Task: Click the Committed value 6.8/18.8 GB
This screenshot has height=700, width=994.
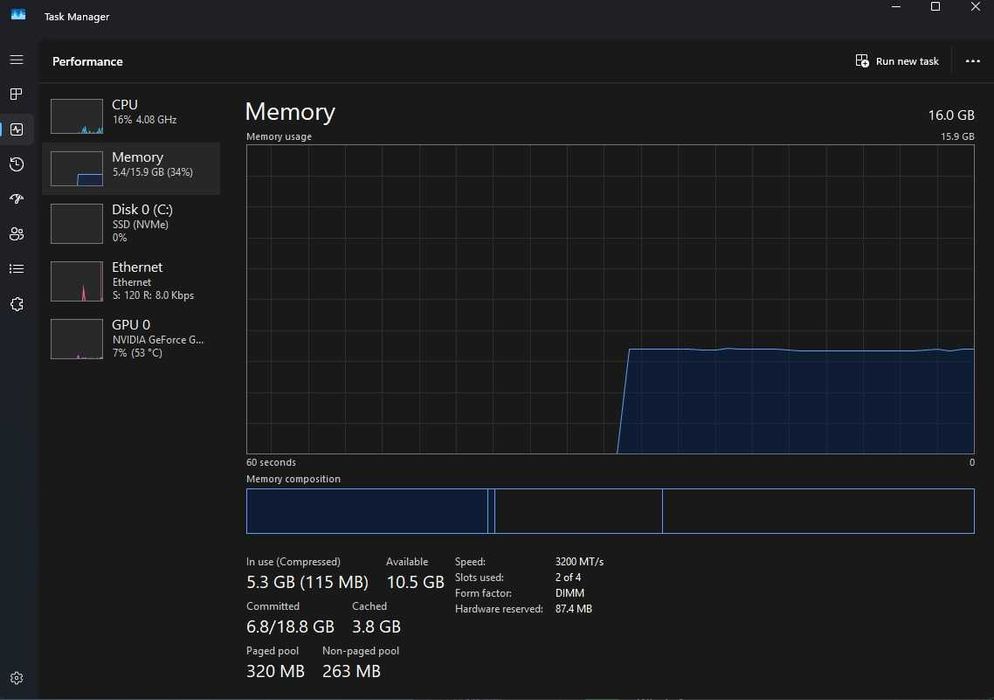Action: [x=290, y=626]
